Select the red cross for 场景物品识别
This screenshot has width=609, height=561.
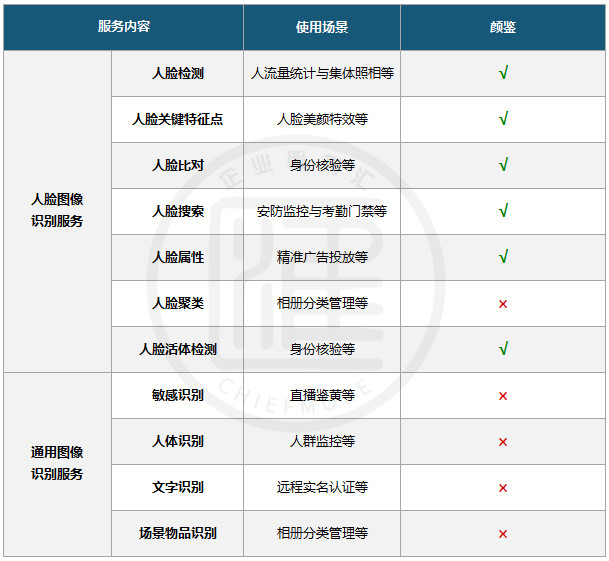tap(503, 534)
